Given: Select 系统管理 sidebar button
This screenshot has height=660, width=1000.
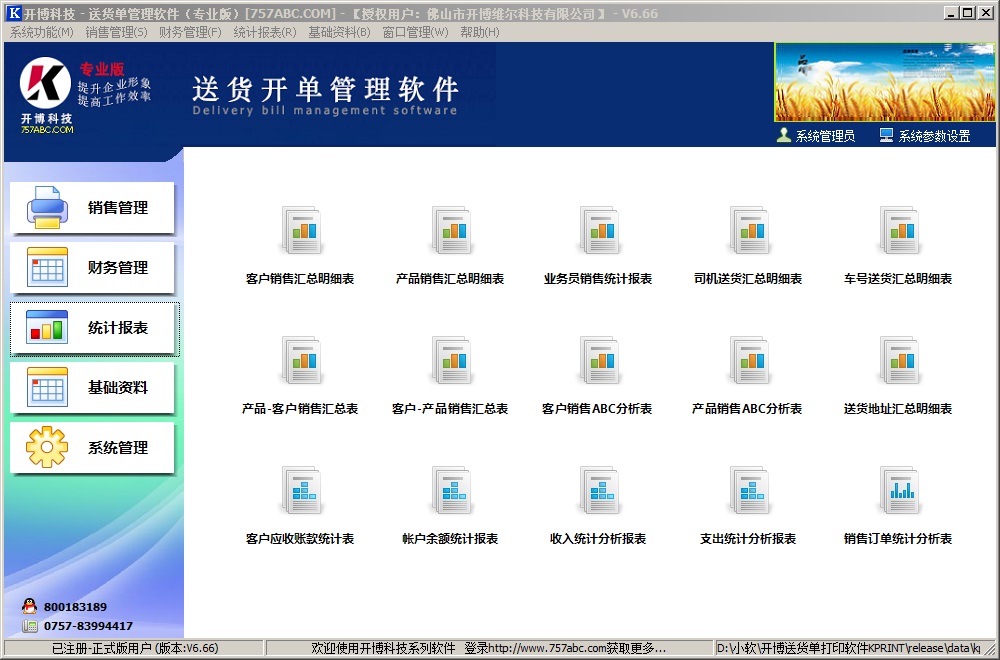Looking at the screenshot, I should (92, 448).
